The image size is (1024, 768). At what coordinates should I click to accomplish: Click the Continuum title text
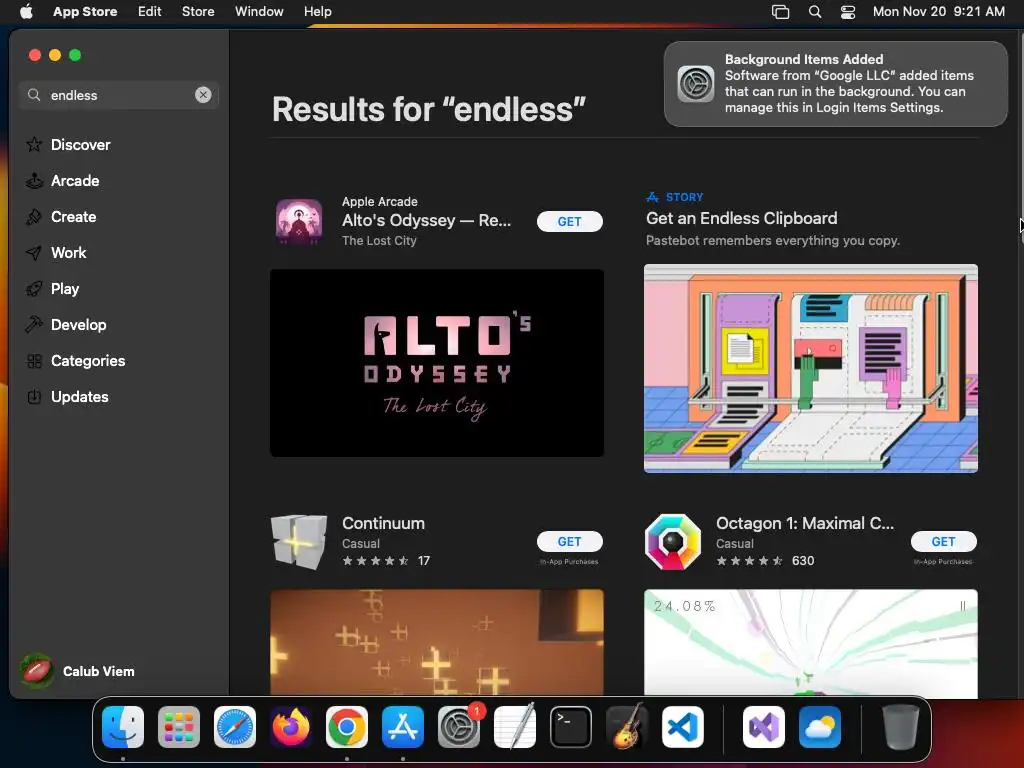(383, 523)
